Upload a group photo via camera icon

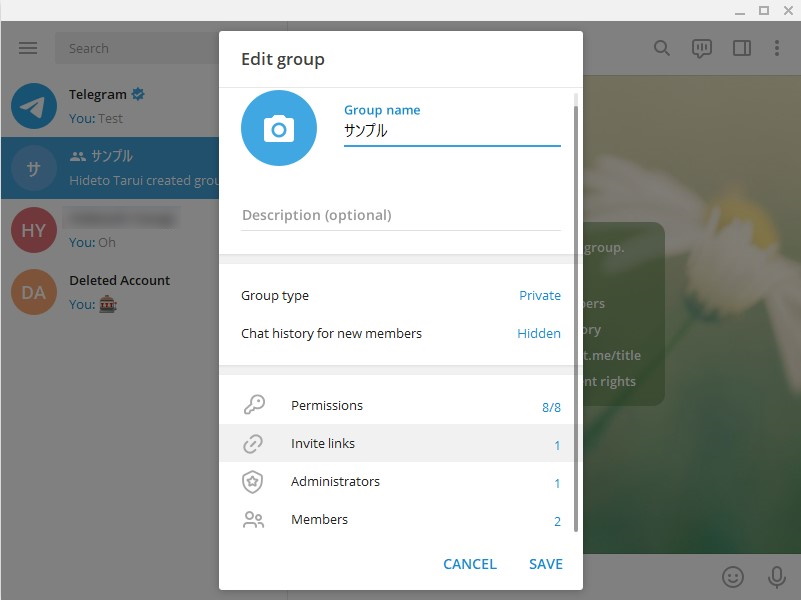click(278, 128)
